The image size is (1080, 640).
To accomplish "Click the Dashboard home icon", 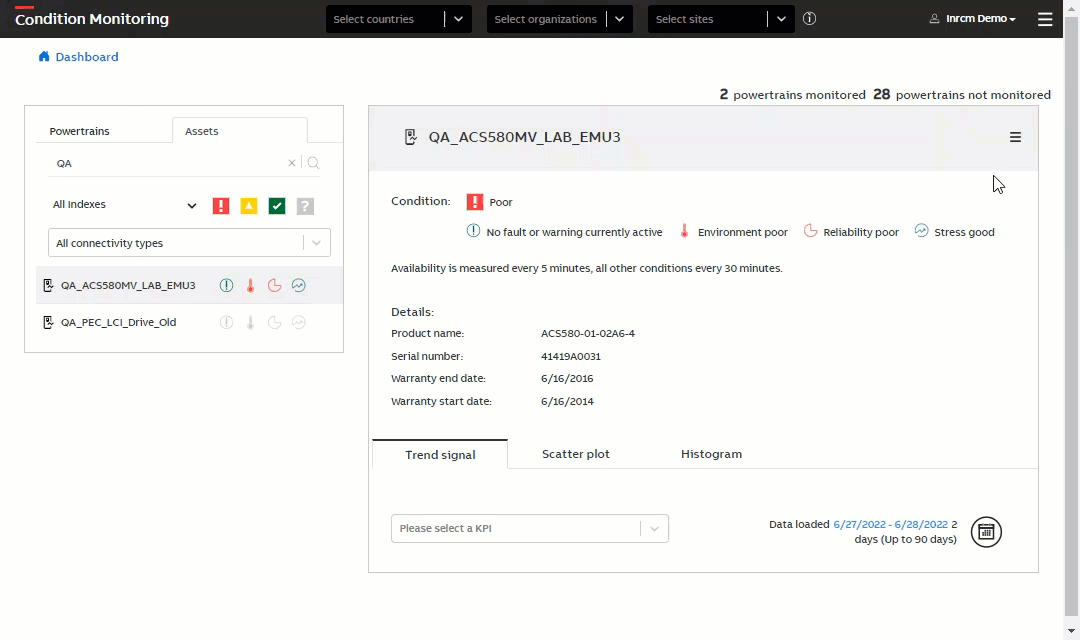I will [44, 56].
